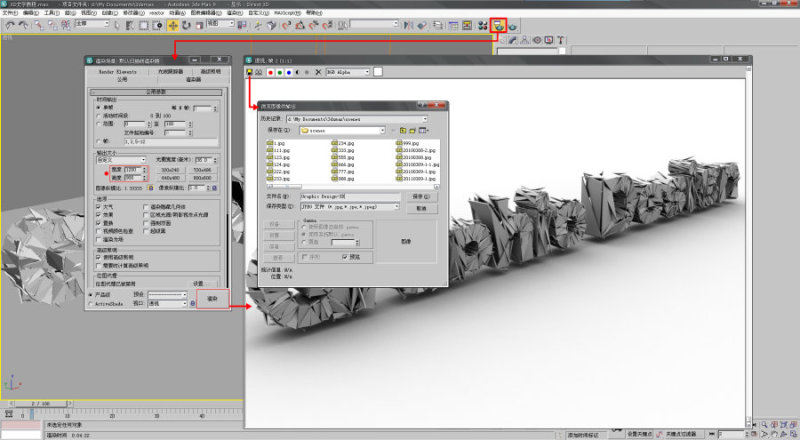Screen dimensions: 800x440
Task: Open Render Setup icon highlighted in red
Action: (498, 26)
